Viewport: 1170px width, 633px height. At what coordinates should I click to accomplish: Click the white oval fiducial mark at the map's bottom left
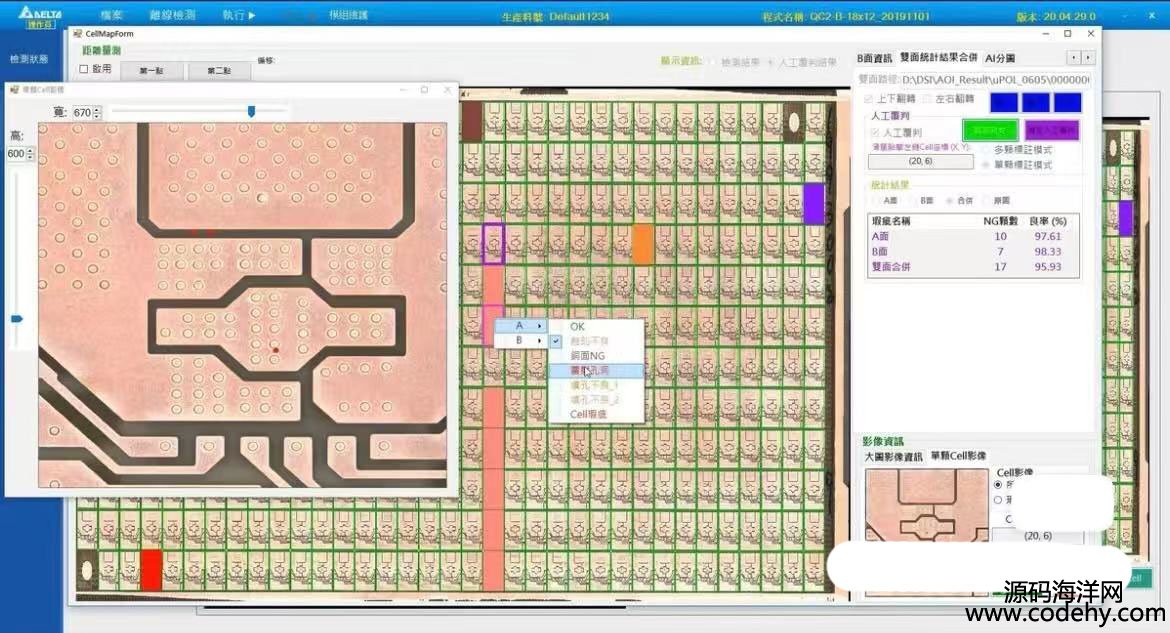[87, 570]
